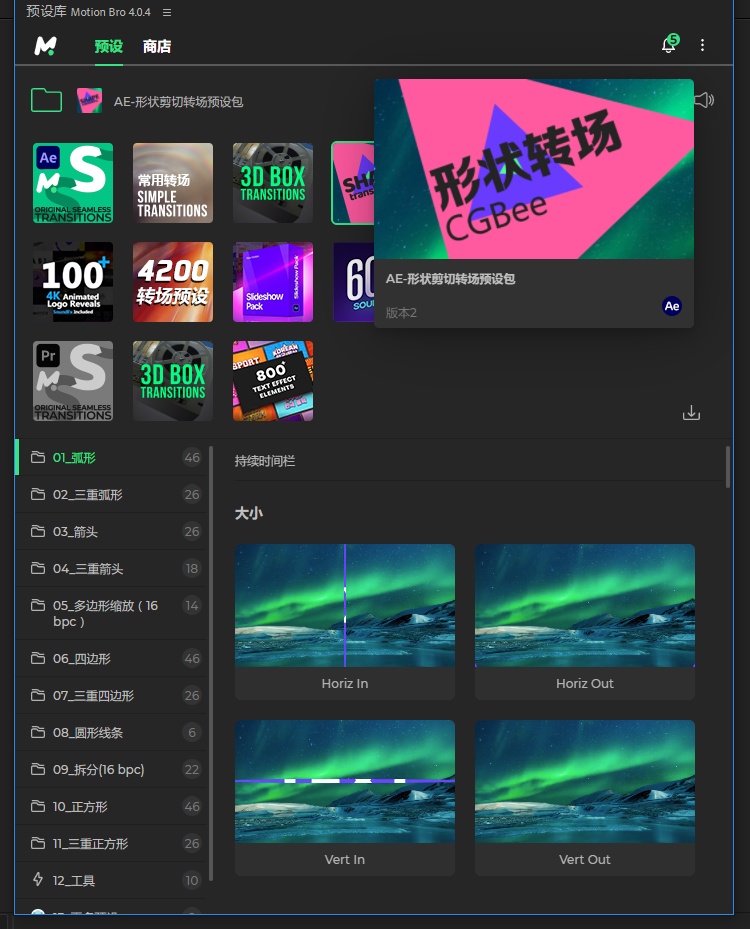Screen dimensions: 750x929
Task: Click the 版本2 label in preview card
Action: coord(401,313)
